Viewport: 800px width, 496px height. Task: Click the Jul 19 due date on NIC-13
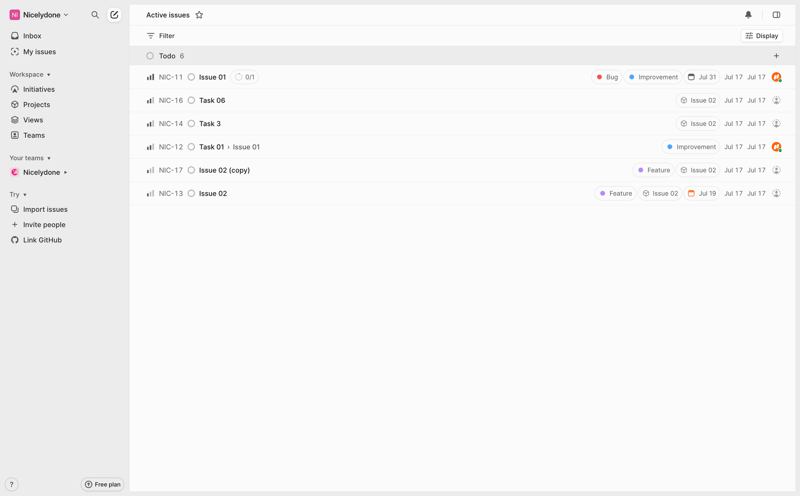(702, 193)
